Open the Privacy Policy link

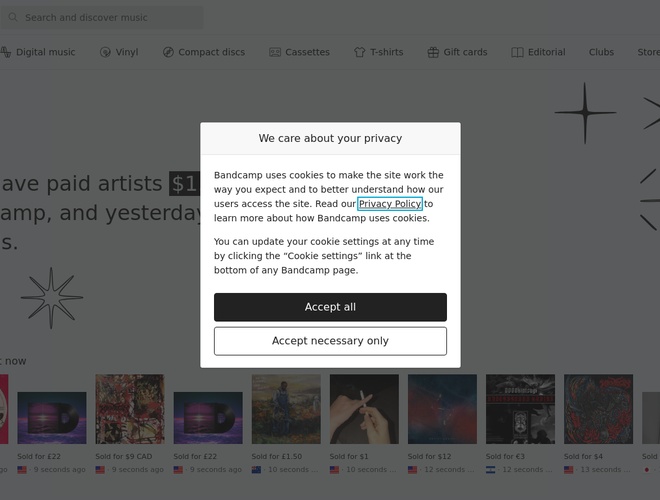tap(390, 204)
